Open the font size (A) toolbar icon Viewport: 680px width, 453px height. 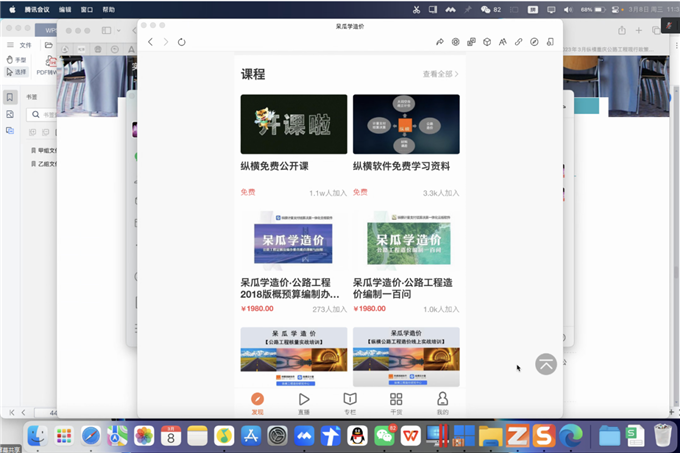(503, 42)
